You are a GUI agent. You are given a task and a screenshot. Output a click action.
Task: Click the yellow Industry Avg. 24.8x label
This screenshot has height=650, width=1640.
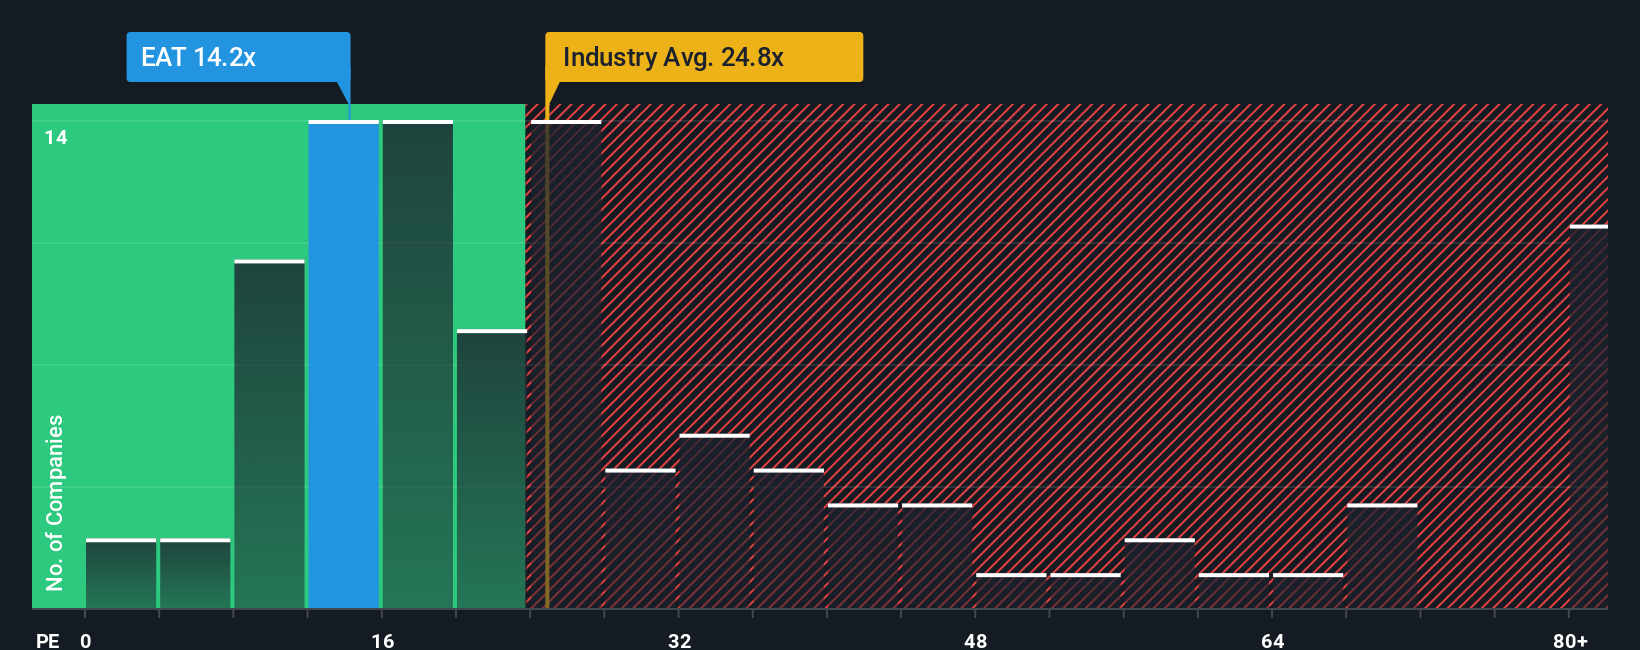tap(703, 57)
